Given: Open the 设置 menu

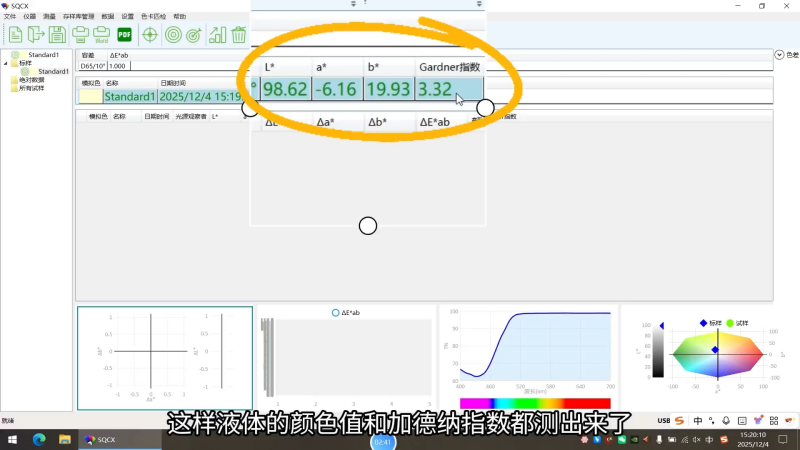Looking at the screenshot, I should pos(128,16).
